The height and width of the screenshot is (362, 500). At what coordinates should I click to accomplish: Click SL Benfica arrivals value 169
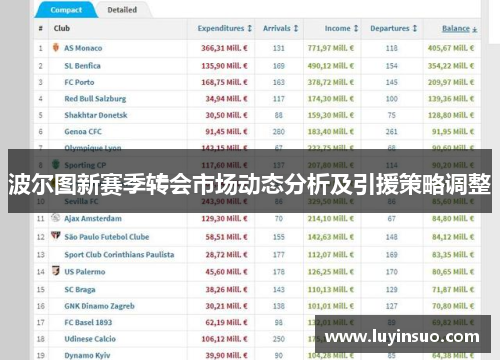[x=279, y=66]
